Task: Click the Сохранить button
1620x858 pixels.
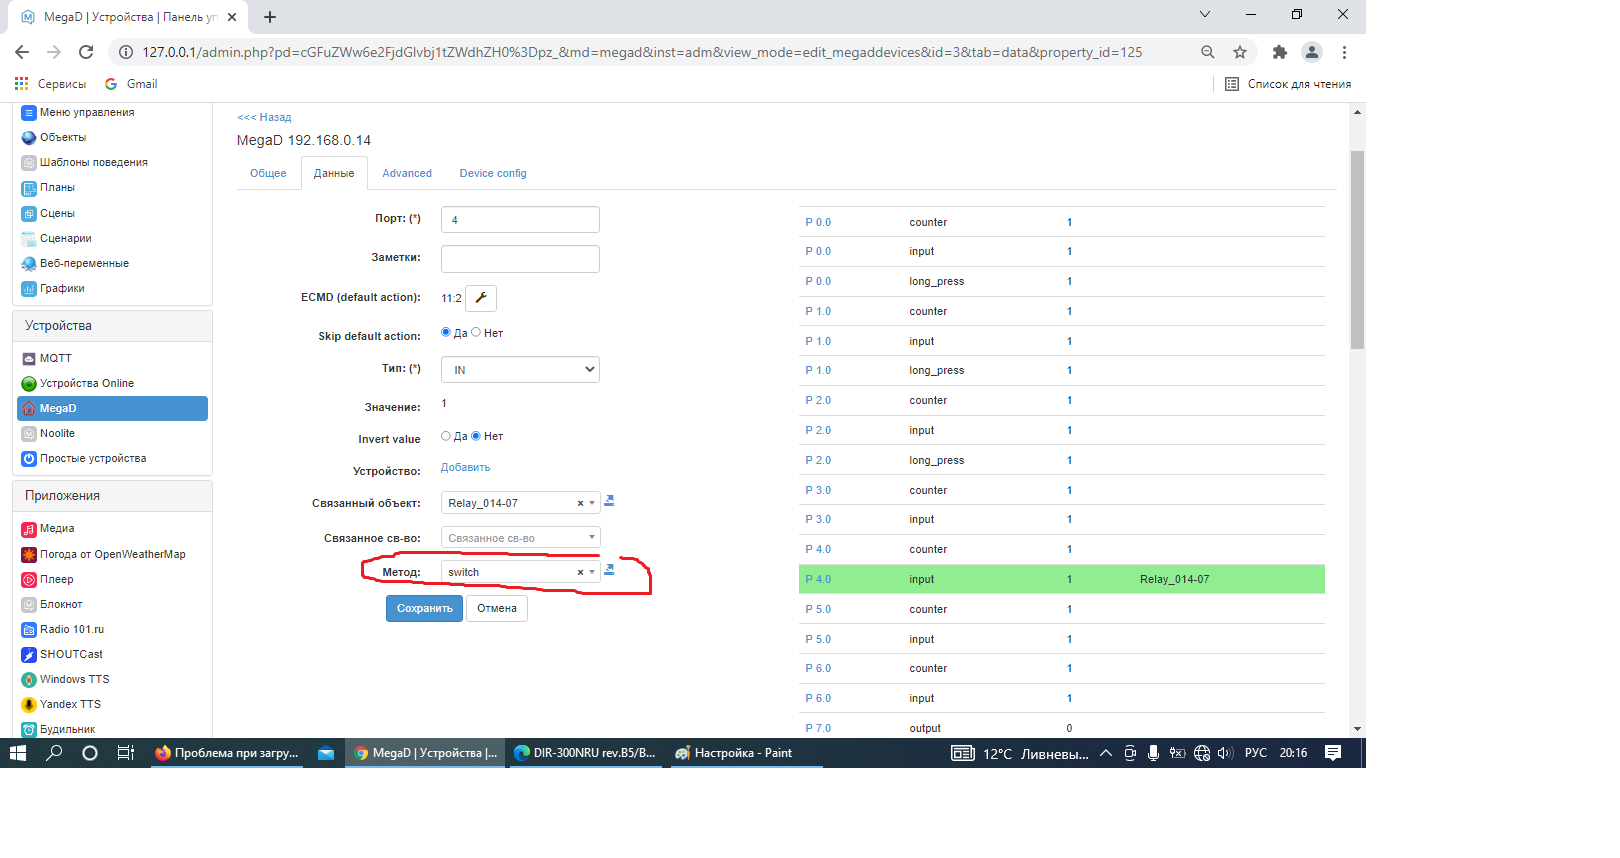Action: [x=424, y=608]
